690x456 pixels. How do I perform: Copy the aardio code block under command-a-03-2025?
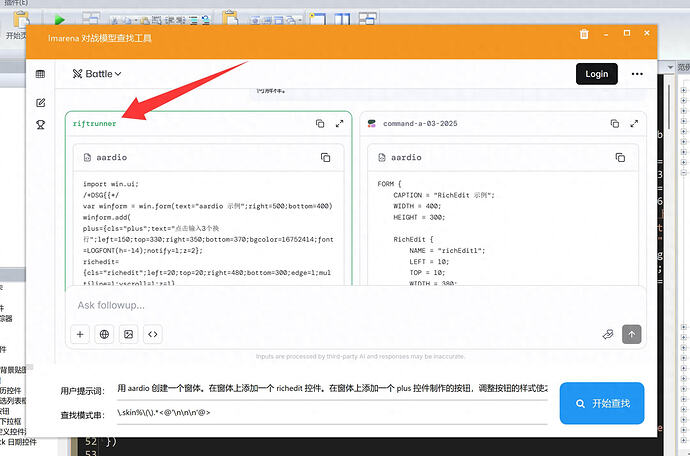[620, 158]
